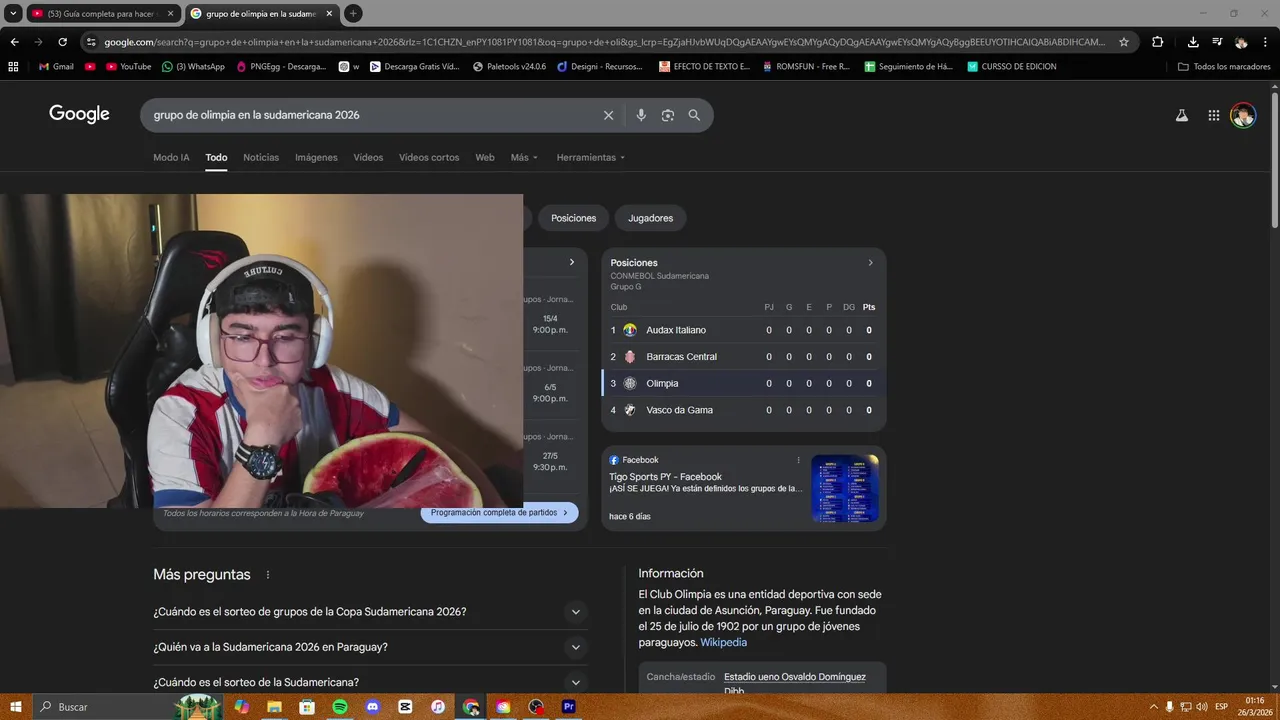Open the Google account profile picture
Image resolution: width=1280 pixels, height=720 pixels.
point(1243,115)
